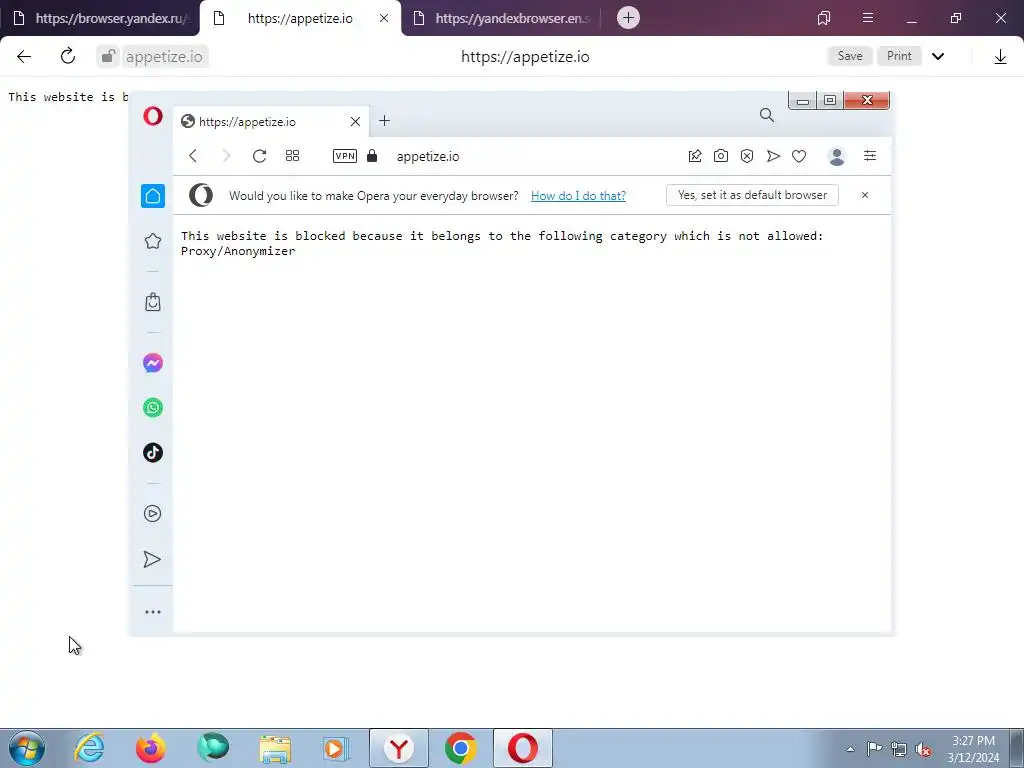Open Messenger in Opera sidebar
1024x768 pixels.
coord(153,362)
